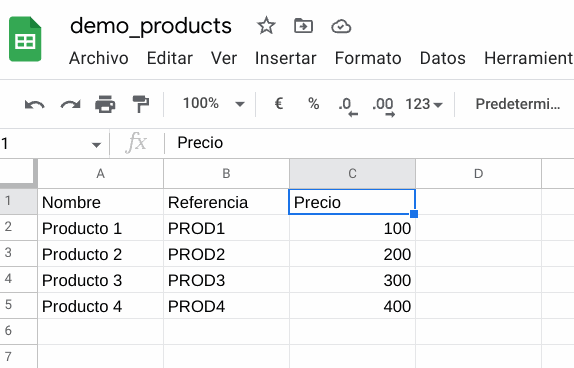Select column B header
This screenshot has width=574, height=368.
coord(227,174)
